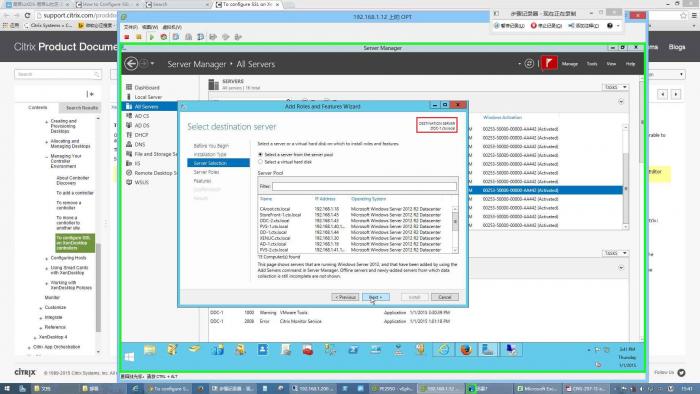700x394 pixels.
Task: Select XENUC.ctx.local in server pool
Action: coord(355,238)
